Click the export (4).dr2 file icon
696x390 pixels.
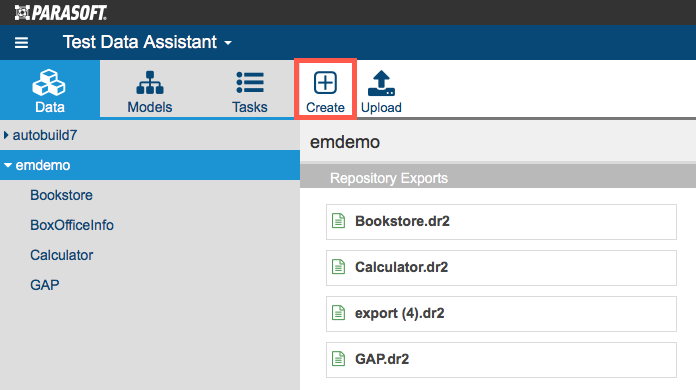coord(339,313)
